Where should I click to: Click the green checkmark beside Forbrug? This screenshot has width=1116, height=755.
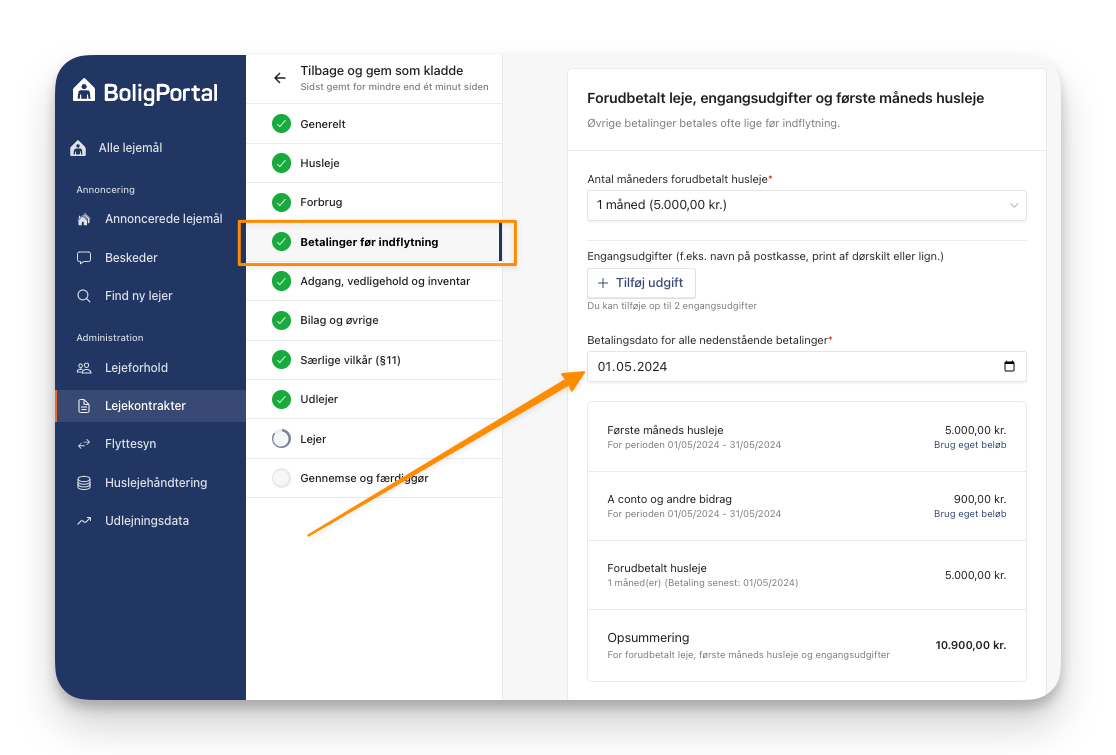(282, 202)
